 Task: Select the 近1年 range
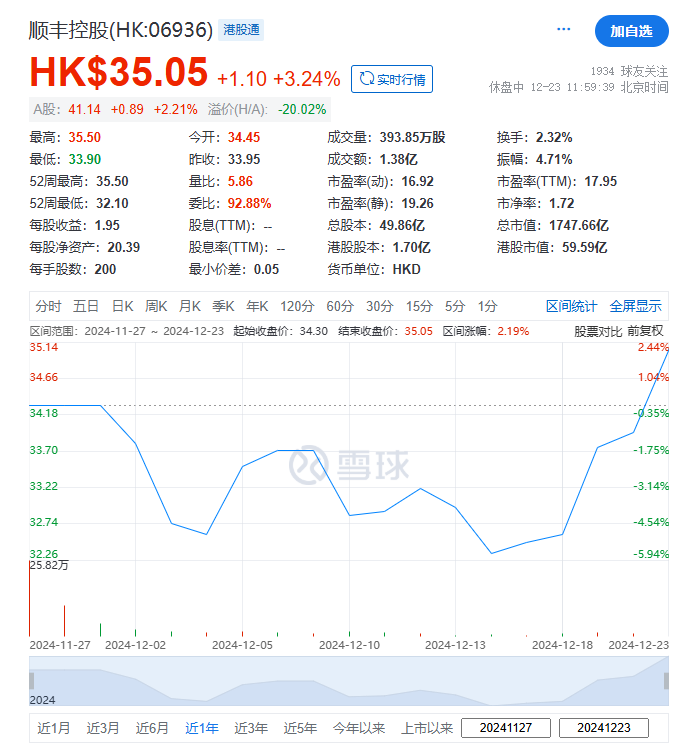coord(201,728)
